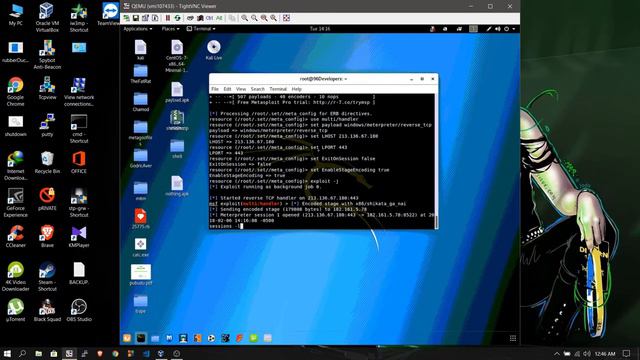Click the terminal 'sessions -l' input line

[x=226, y=226]
